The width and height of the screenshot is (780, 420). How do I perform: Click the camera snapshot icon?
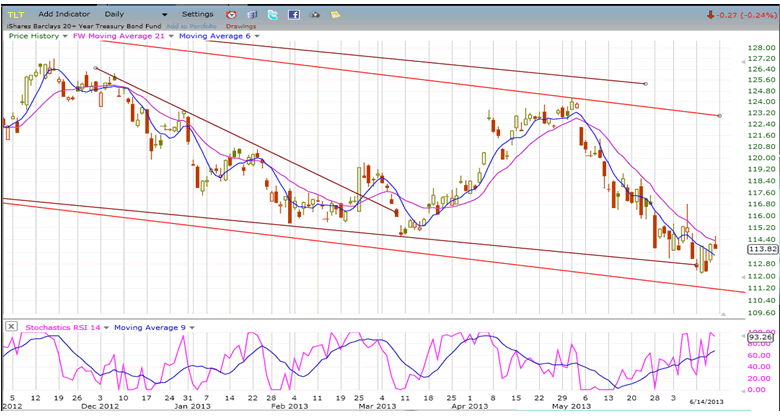(x=316, y=15)
